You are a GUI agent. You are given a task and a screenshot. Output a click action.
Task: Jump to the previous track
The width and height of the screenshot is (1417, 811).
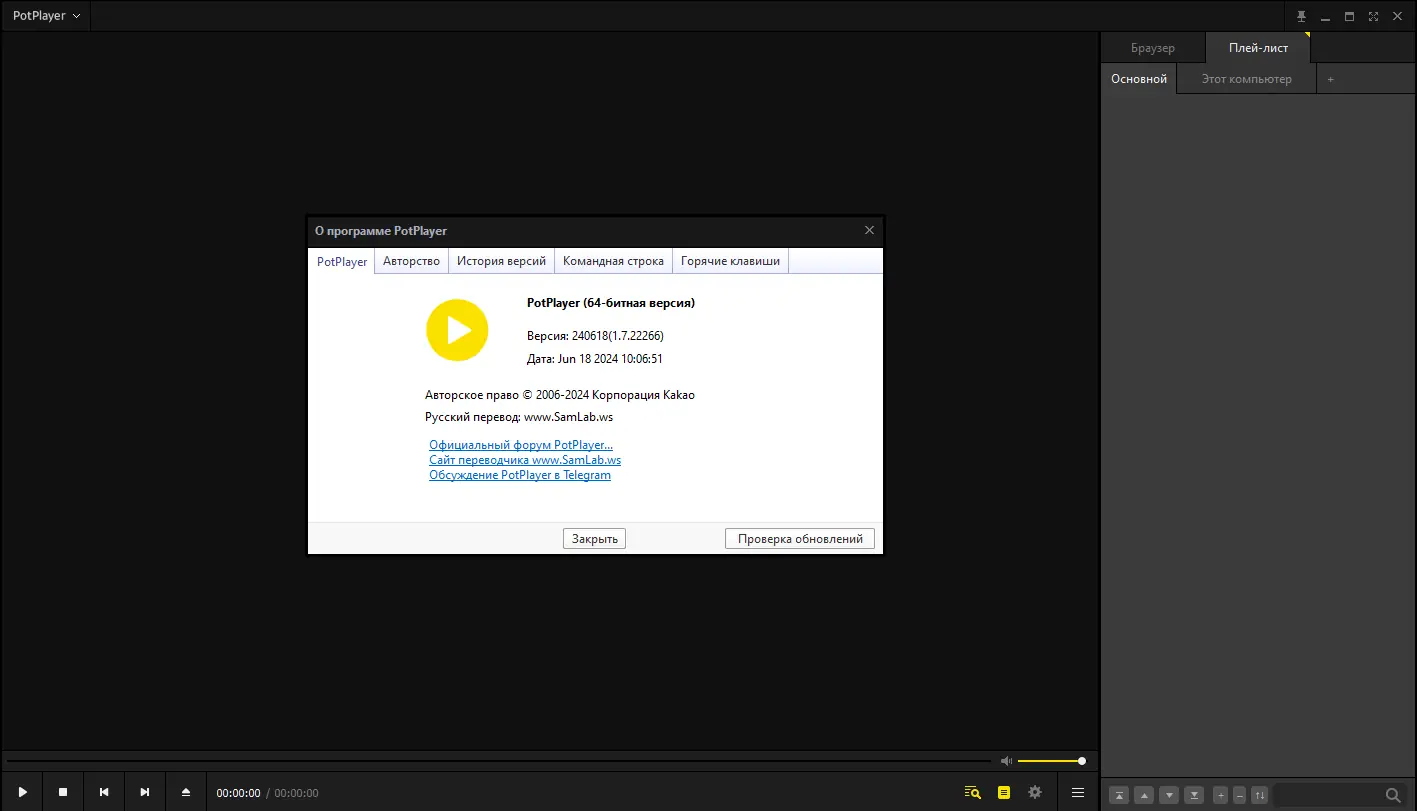(x=104, y=792)
